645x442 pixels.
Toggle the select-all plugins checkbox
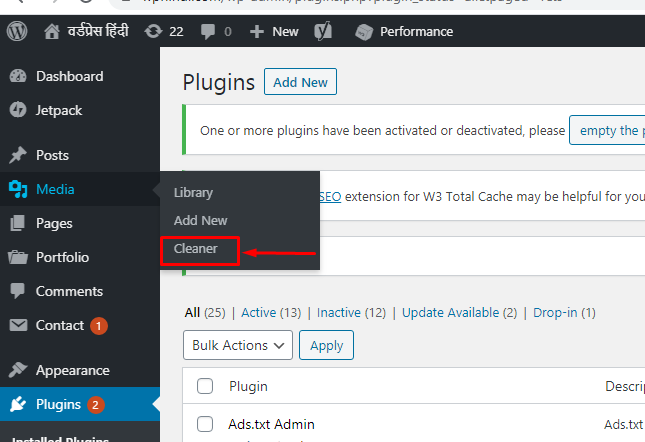point(205,386)
